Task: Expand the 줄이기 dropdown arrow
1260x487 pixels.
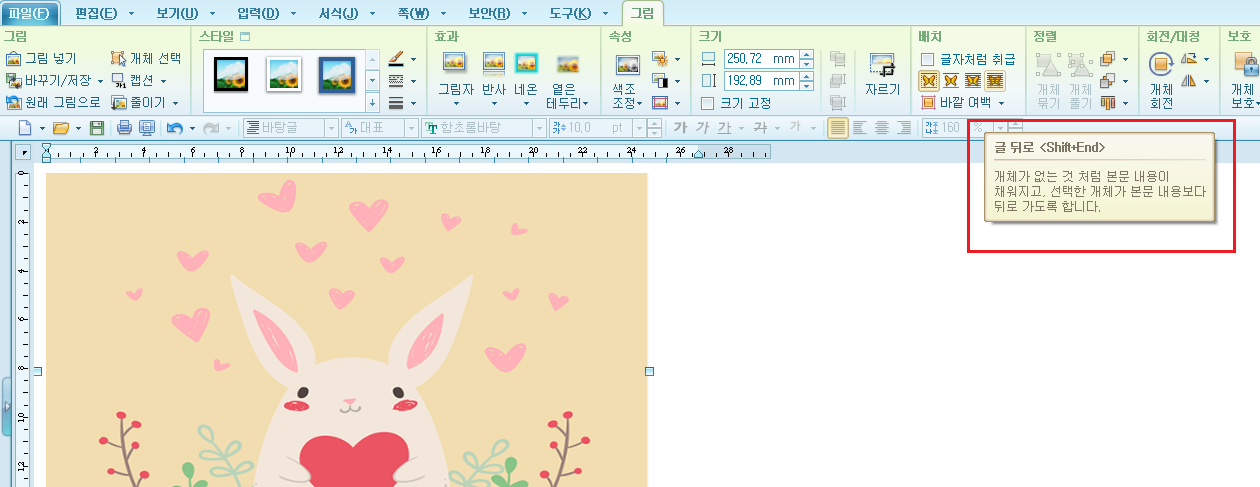Action: tap(176, 102)
